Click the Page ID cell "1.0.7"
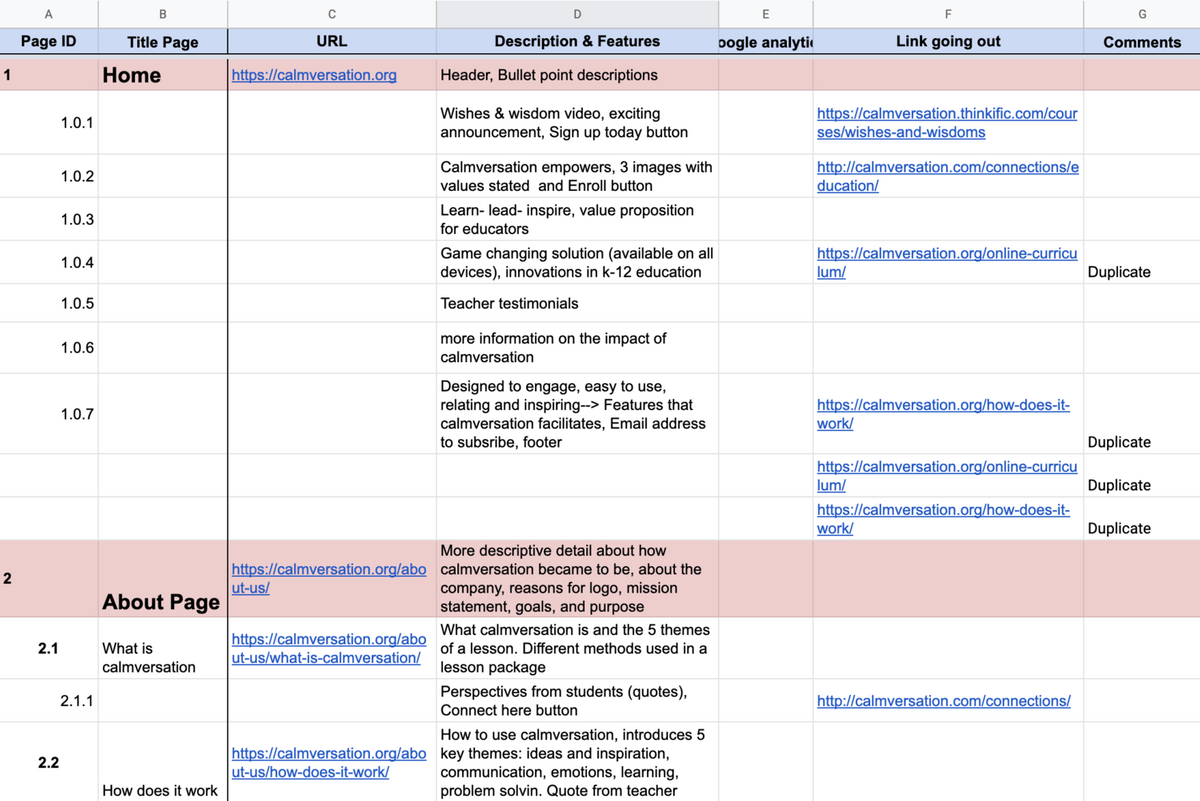The height and width of the screenshot is (801, 1200). pos(49,414)
